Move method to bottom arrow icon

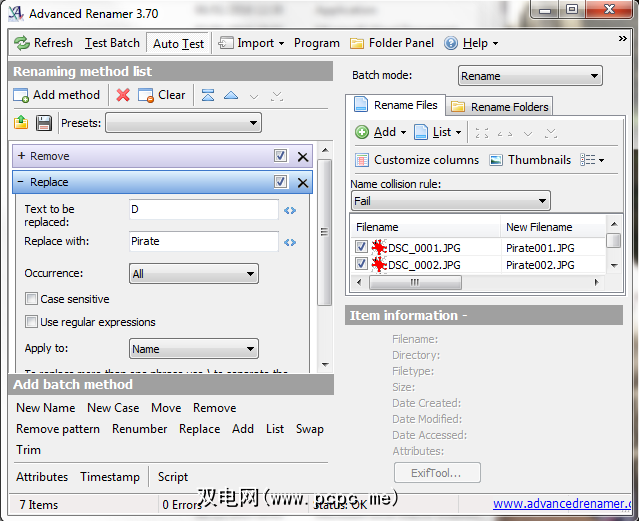tap(277, 96)
